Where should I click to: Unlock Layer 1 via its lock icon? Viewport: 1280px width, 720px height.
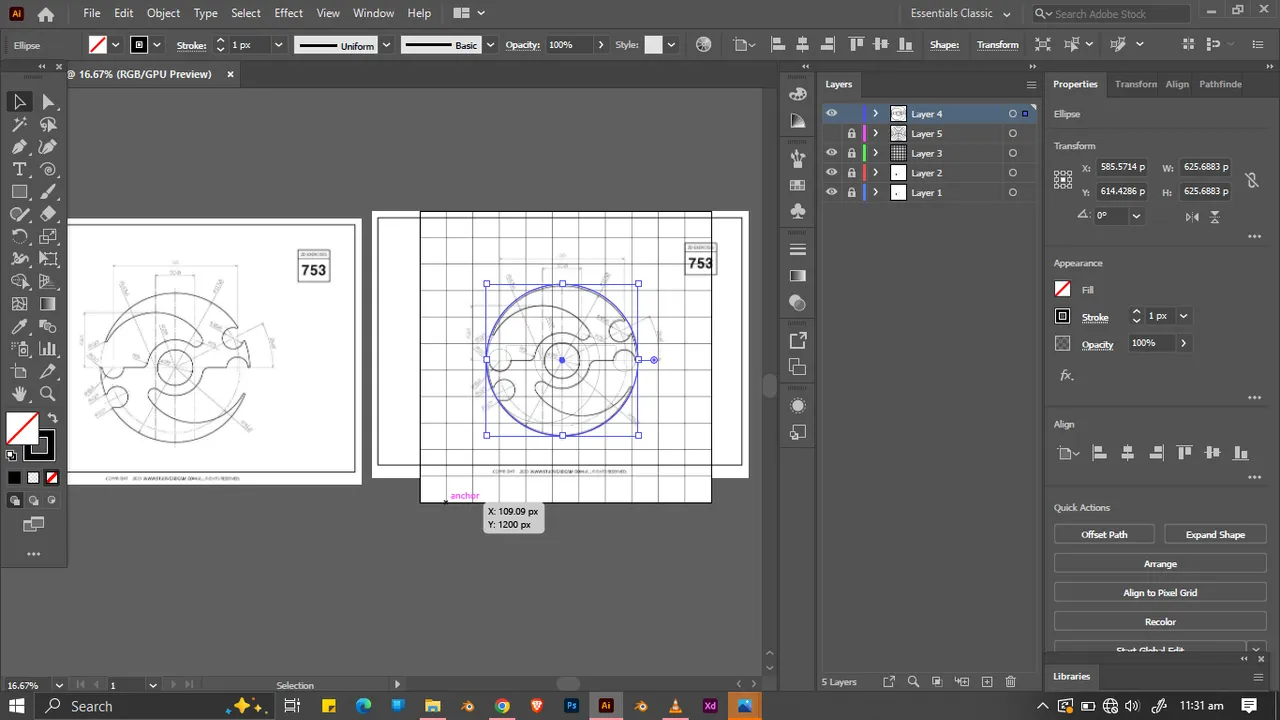coord(852,192)
